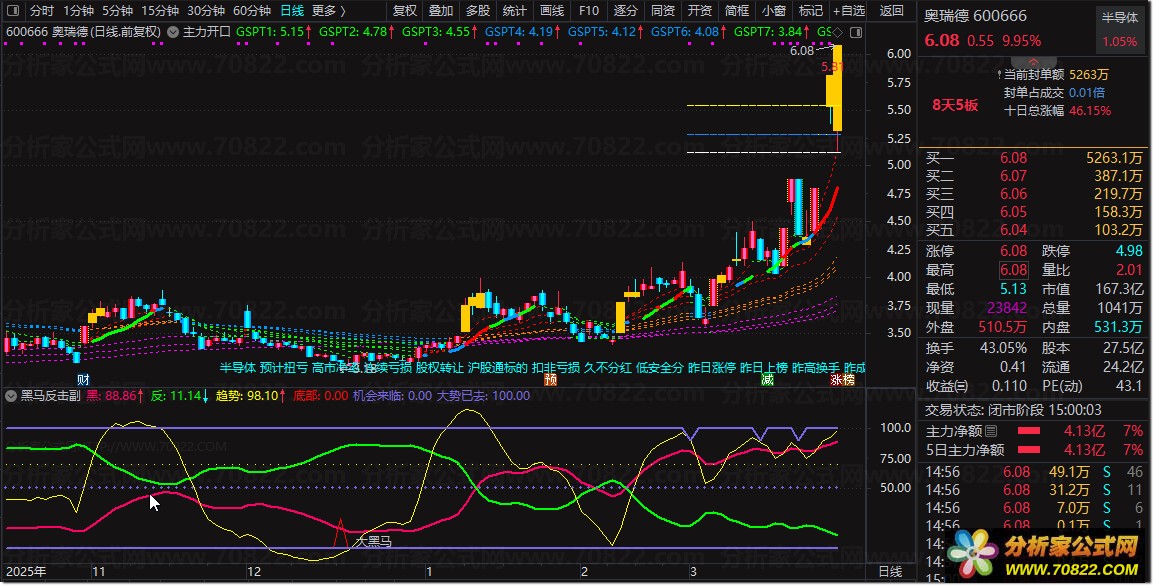Expand main chart indicator dropdown arrow before 主力开口

click(172, 32)
